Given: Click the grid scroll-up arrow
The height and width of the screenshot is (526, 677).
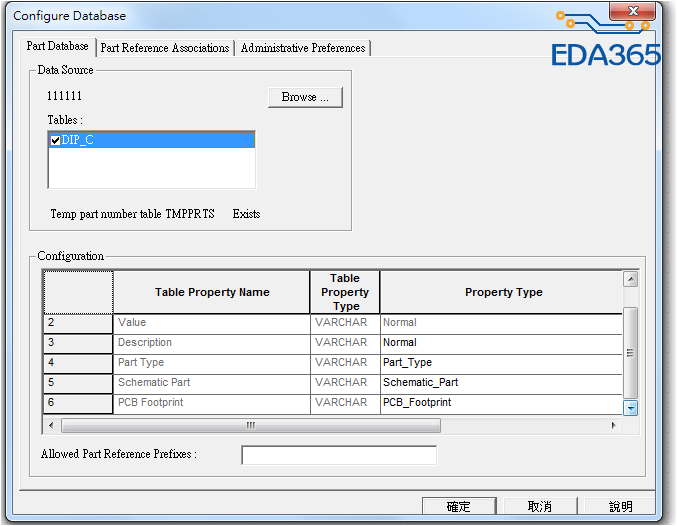Looking at the screenshot, I should 631,279.
